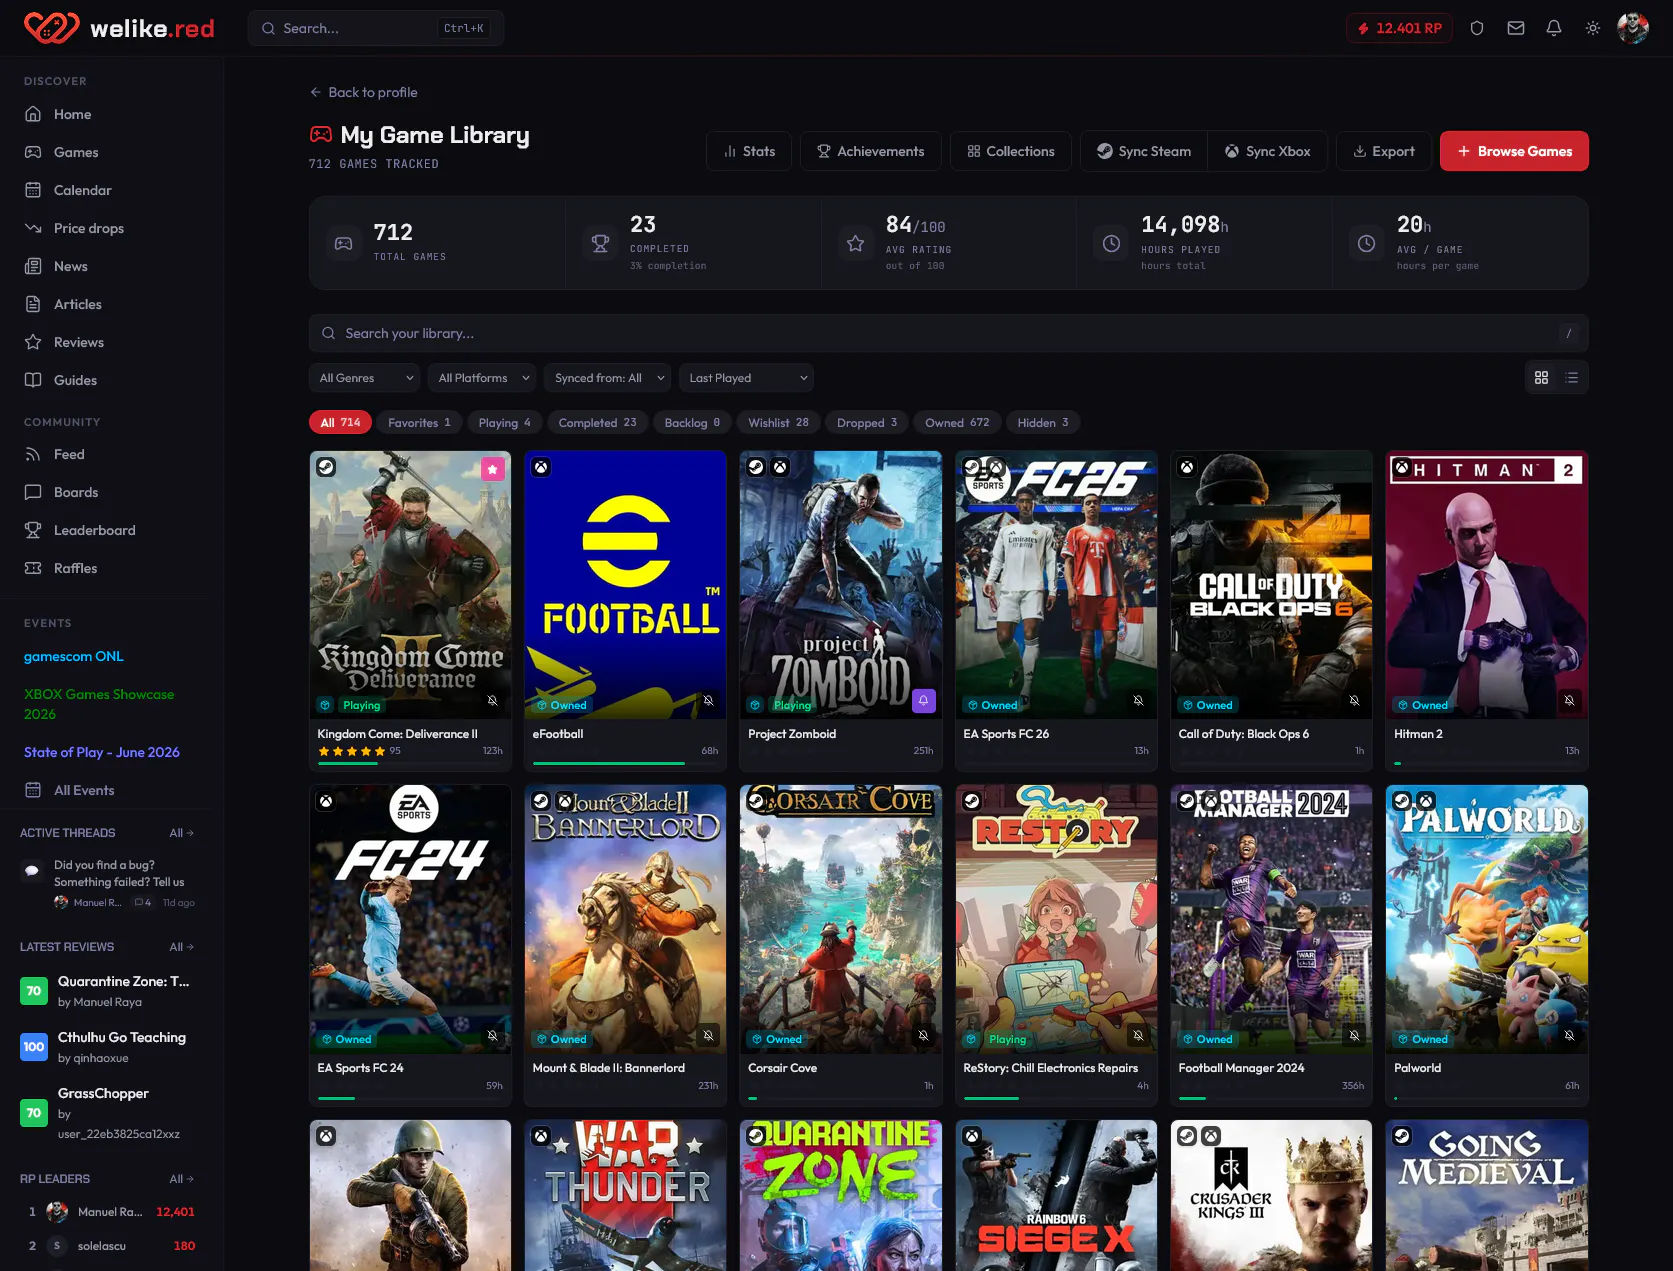Click Sync Steam button

(1144, 151)
